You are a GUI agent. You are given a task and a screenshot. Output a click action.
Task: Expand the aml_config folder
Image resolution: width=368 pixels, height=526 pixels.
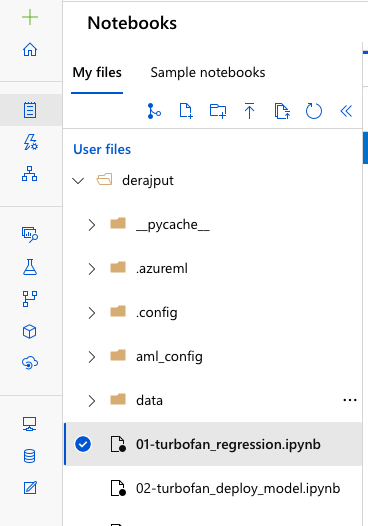[x=92, y=357]
